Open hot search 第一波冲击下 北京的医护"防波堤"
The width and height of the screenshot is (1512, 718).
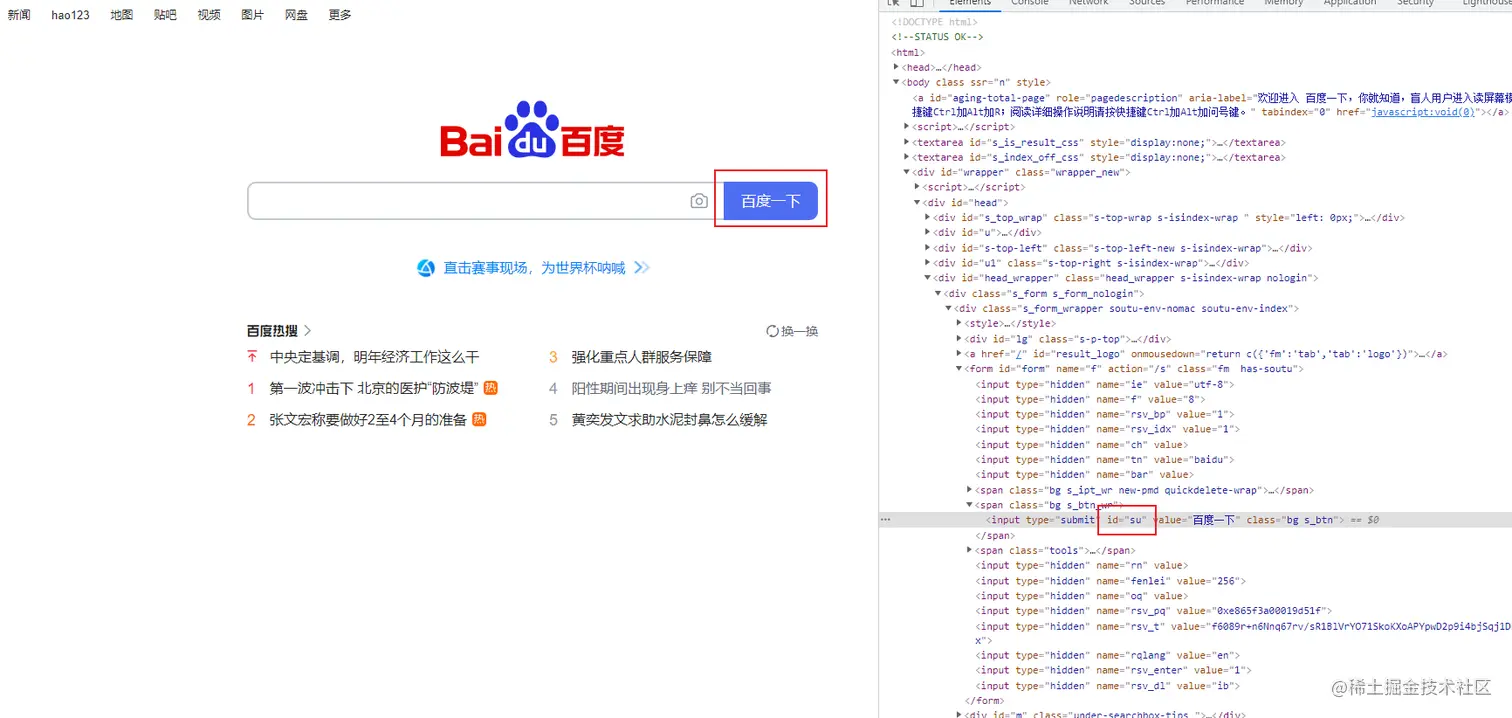(x=374, y=388)
